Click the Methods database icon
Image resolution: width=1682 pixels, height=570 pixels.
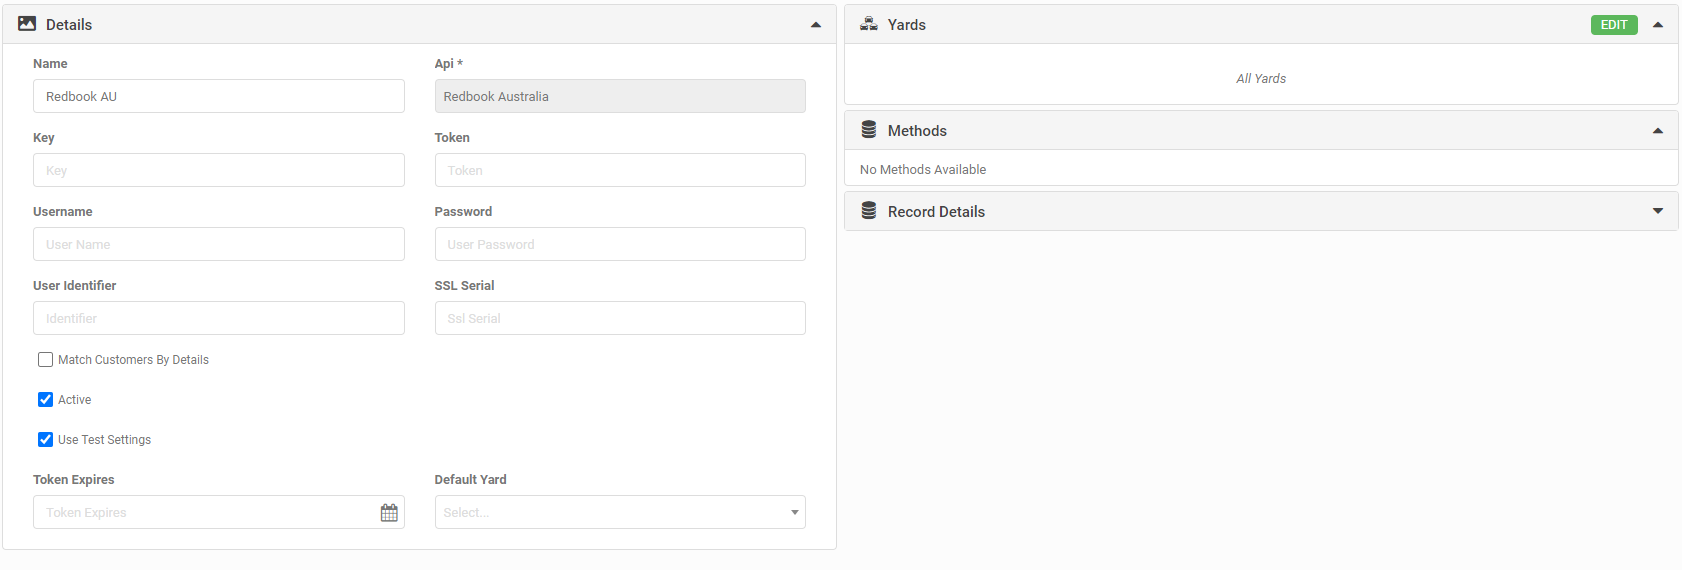pos(869,130)
